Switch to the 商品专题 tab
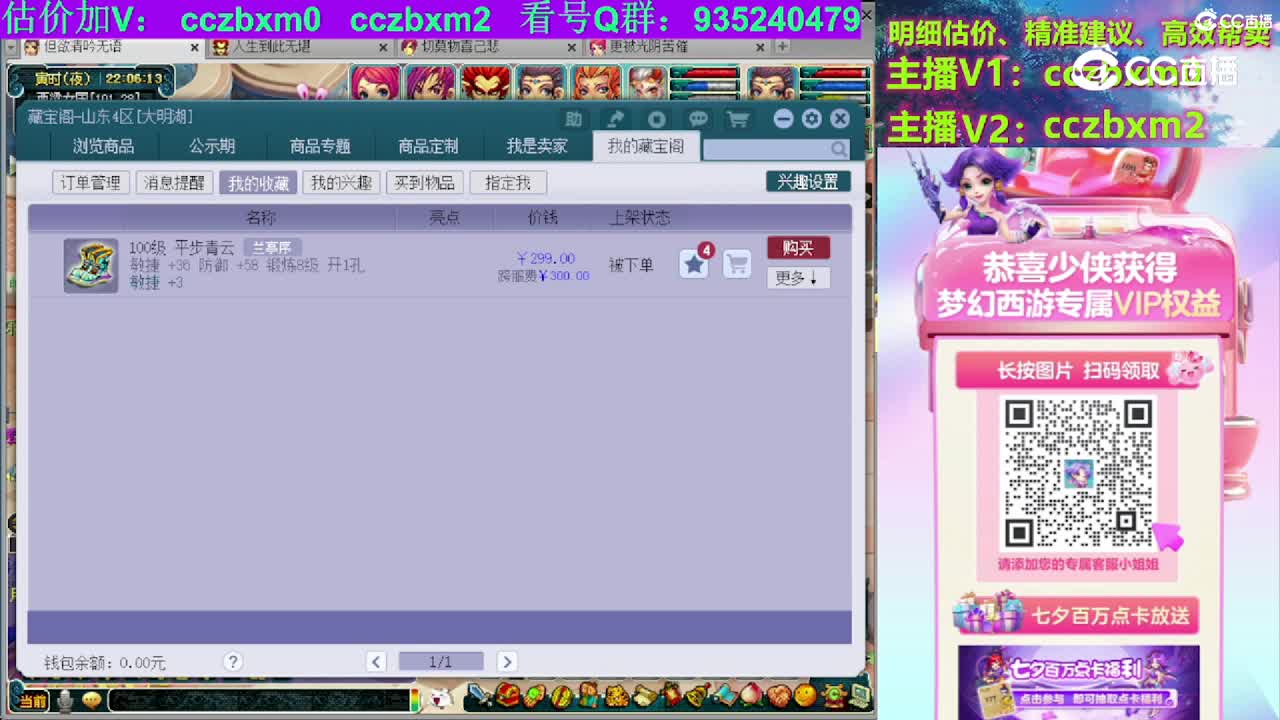The width and height of the screenshot is (1280, 720). [320, 146]
